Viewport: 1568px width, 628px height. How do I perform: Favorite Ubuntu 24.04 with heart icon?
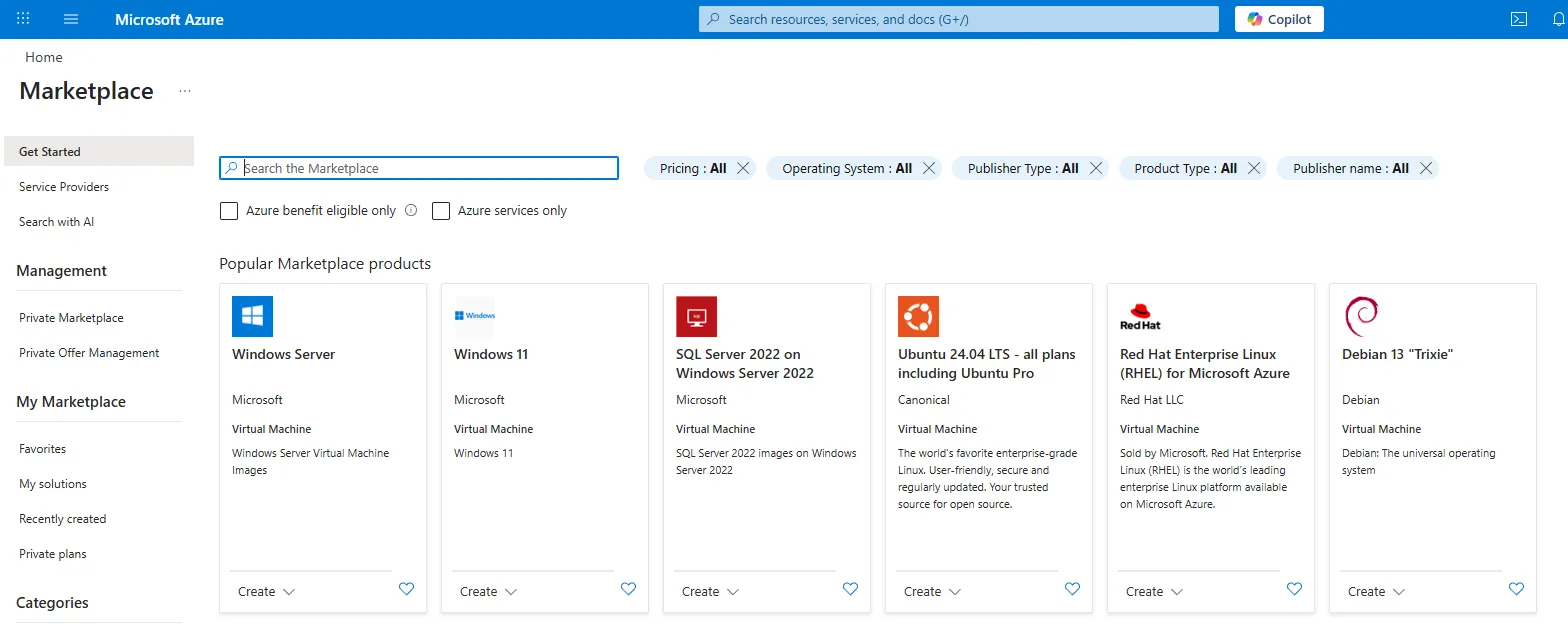click(1072, 589)
